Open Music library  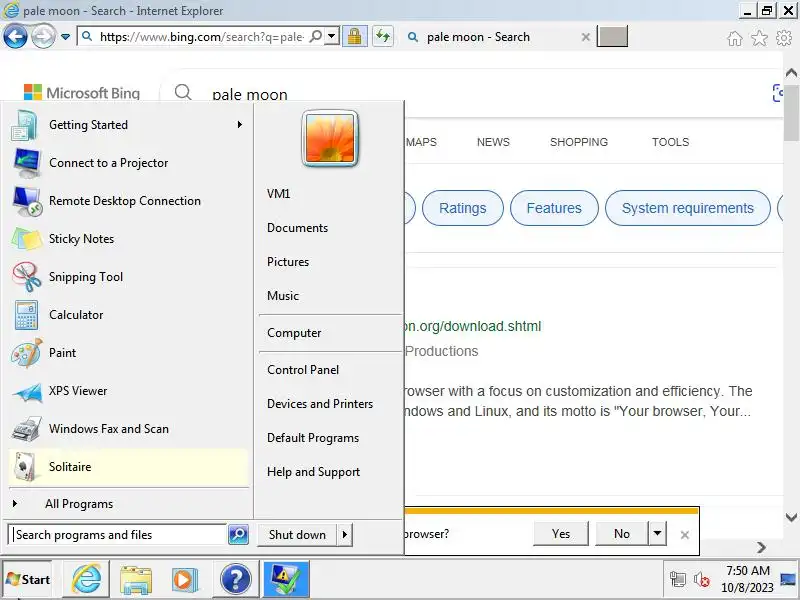coord(283,296)
